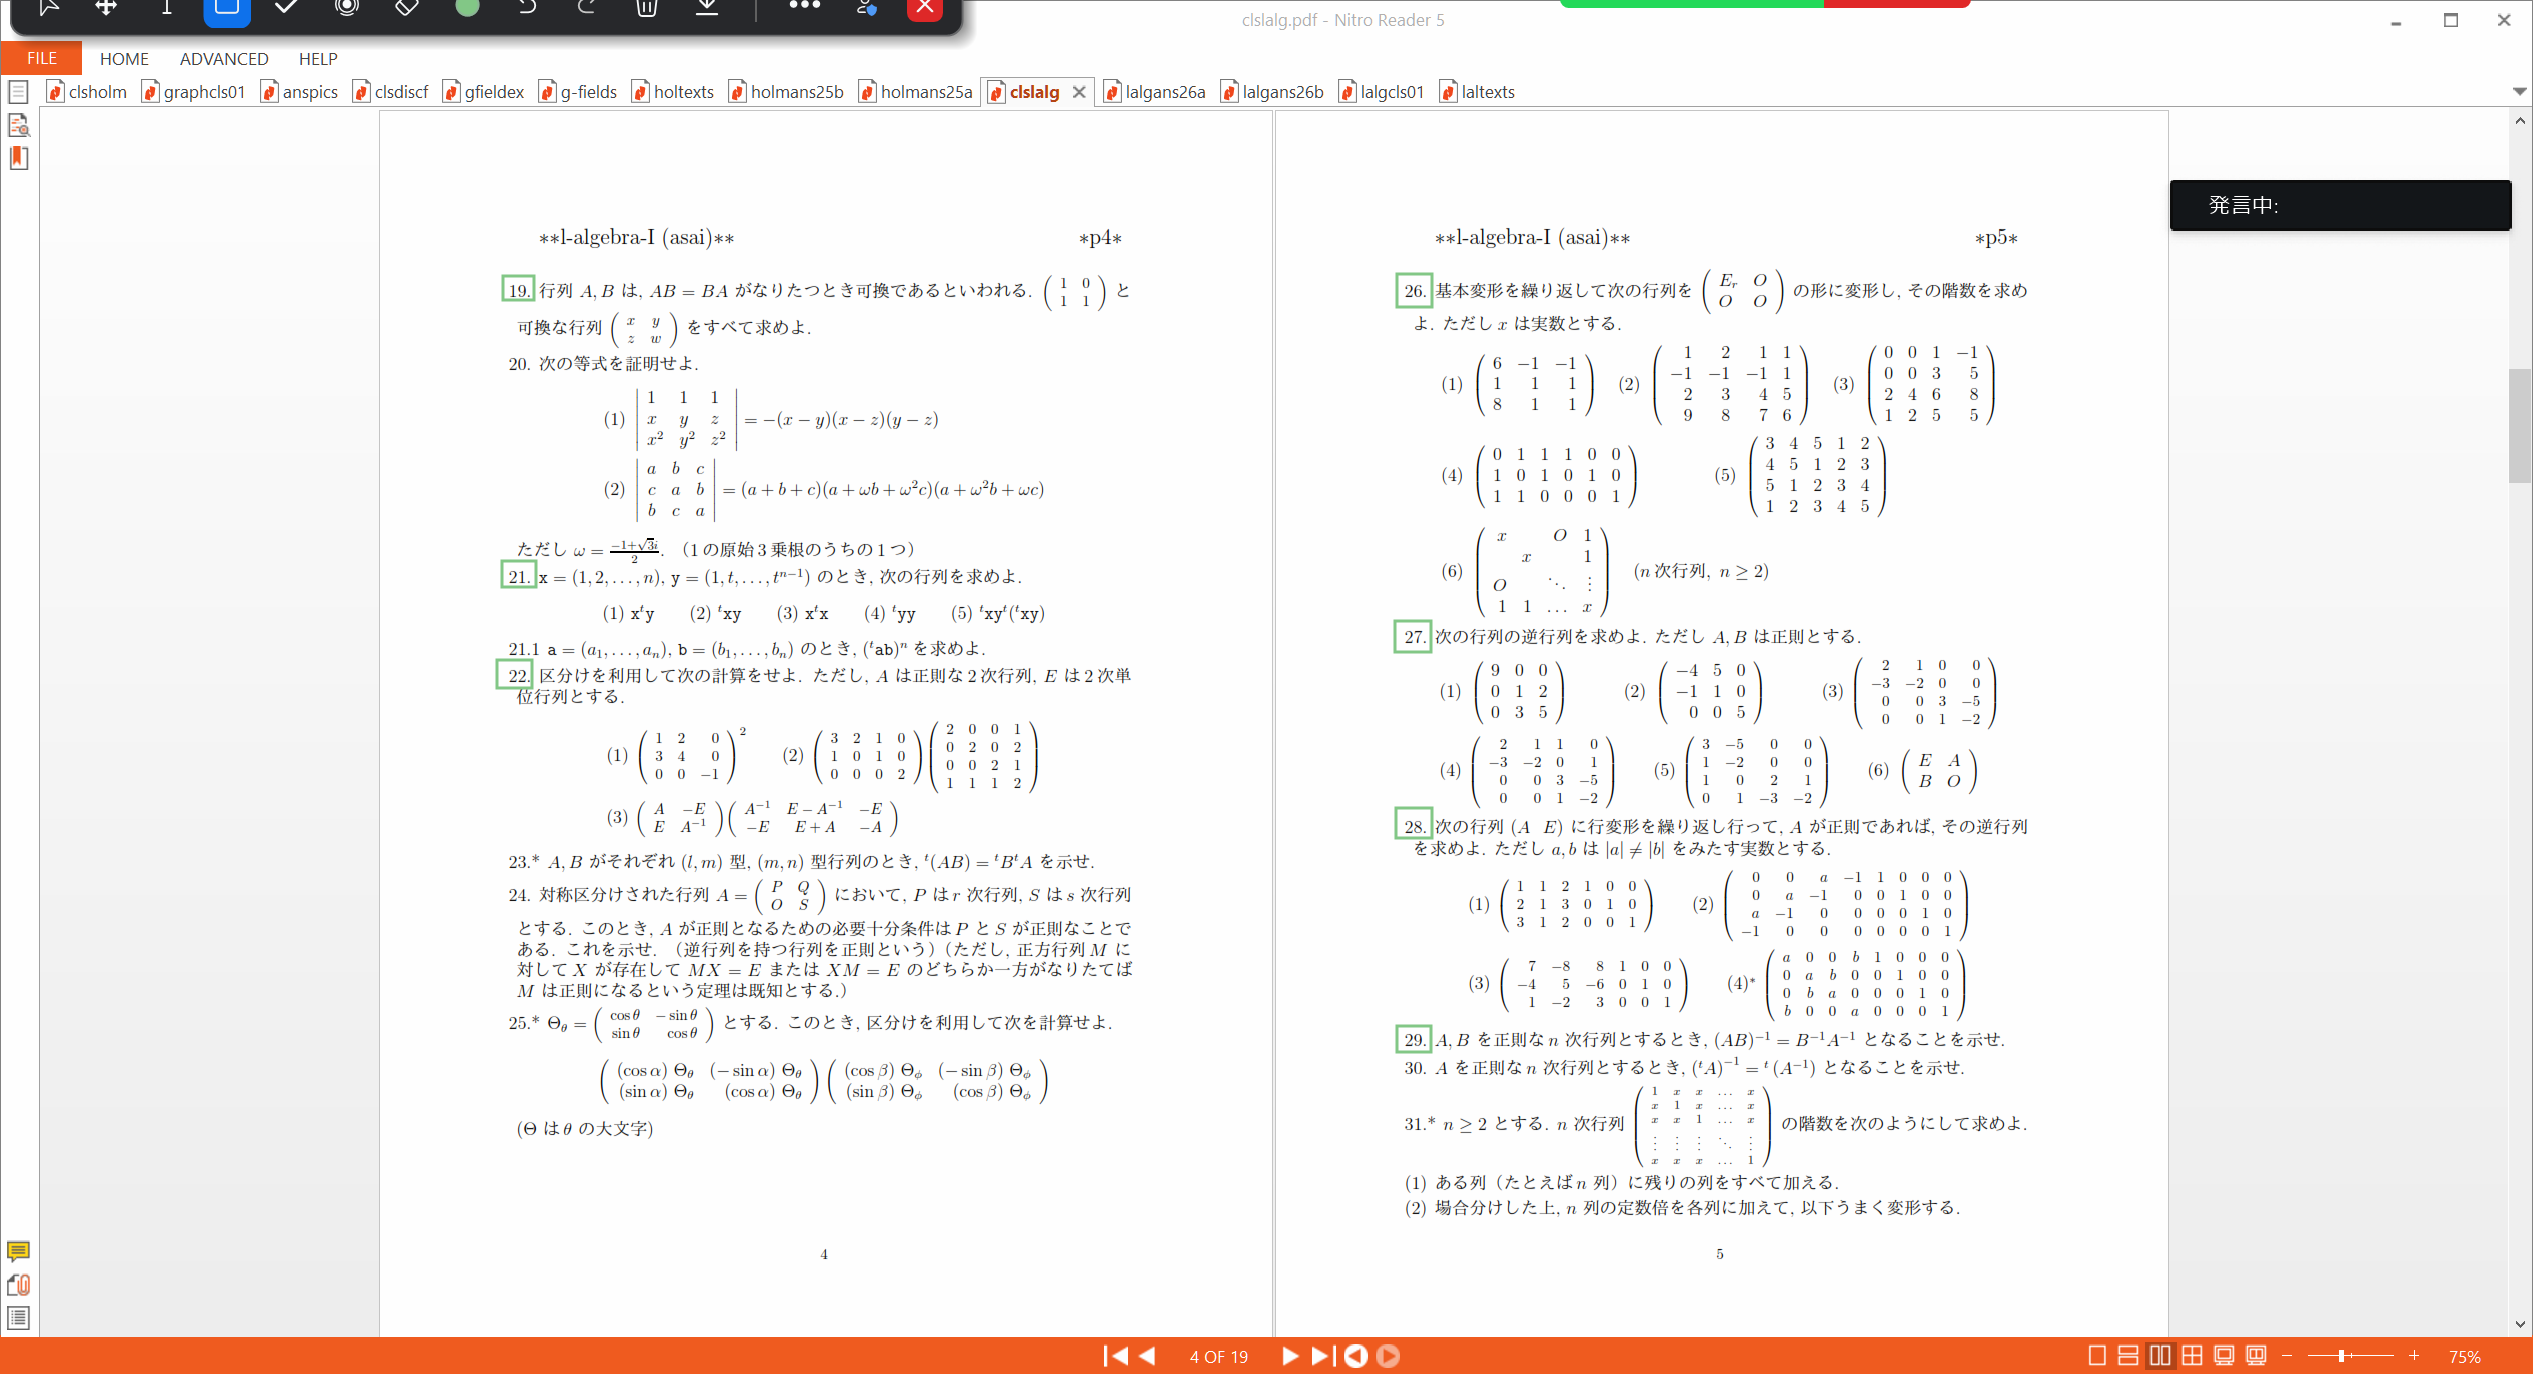Zoom in with the plus button

pos(2414,1356)
